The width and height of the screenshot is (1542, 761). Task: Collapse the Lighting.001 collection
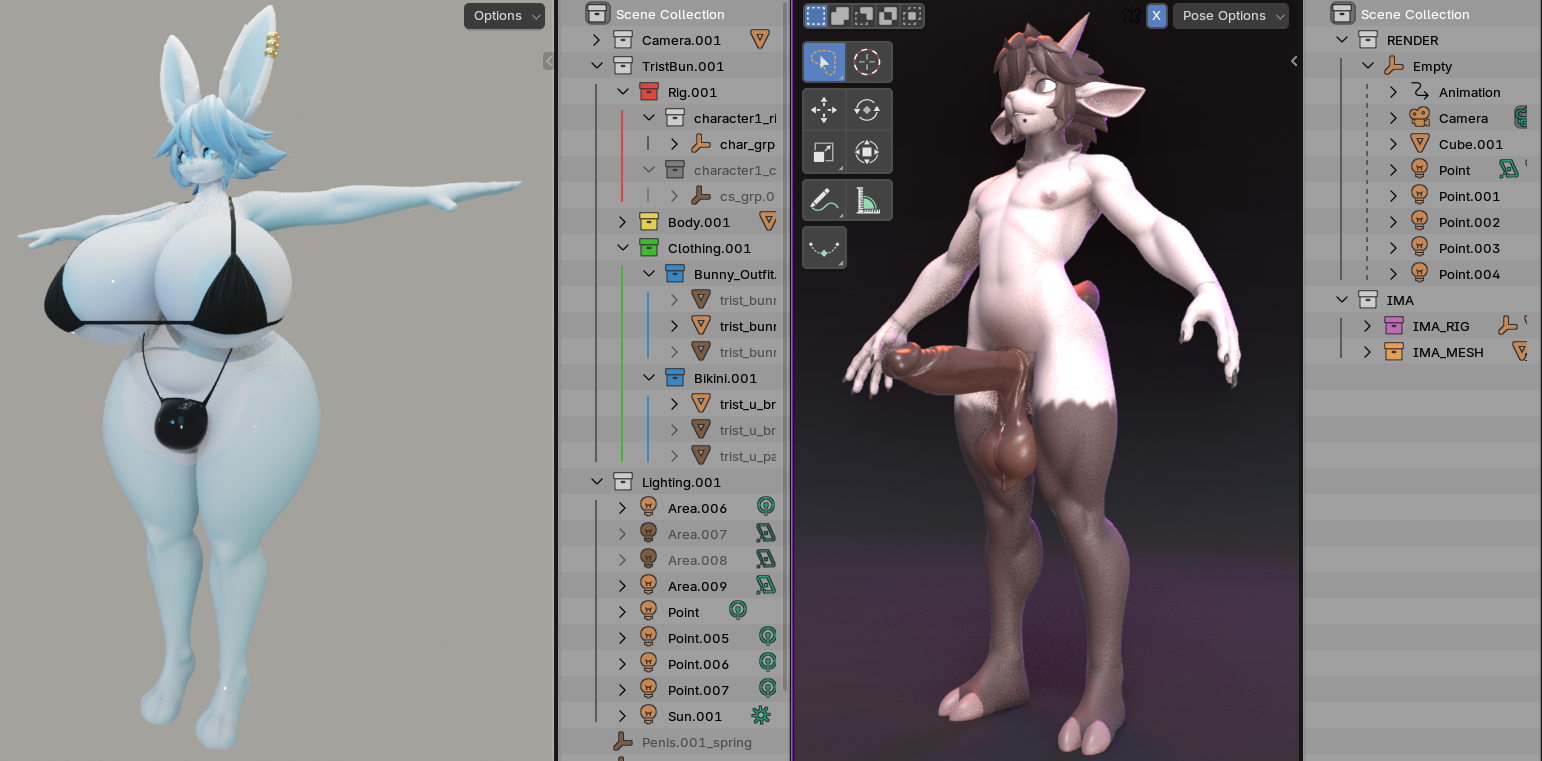coord(597,482)
